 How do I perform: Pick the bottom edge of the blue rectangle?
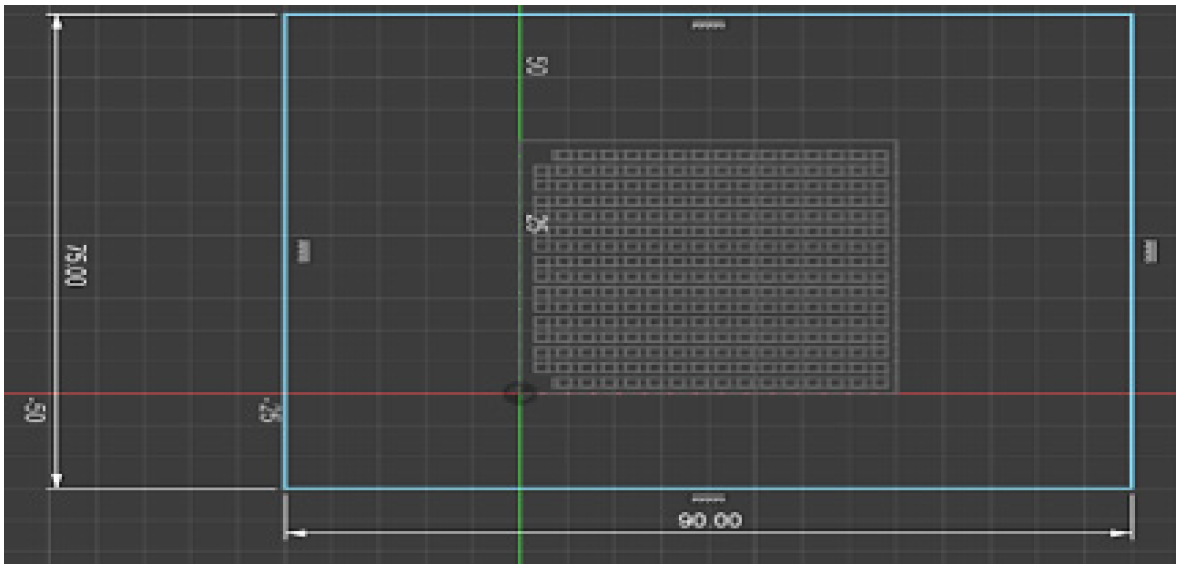[x=900, y=489]
